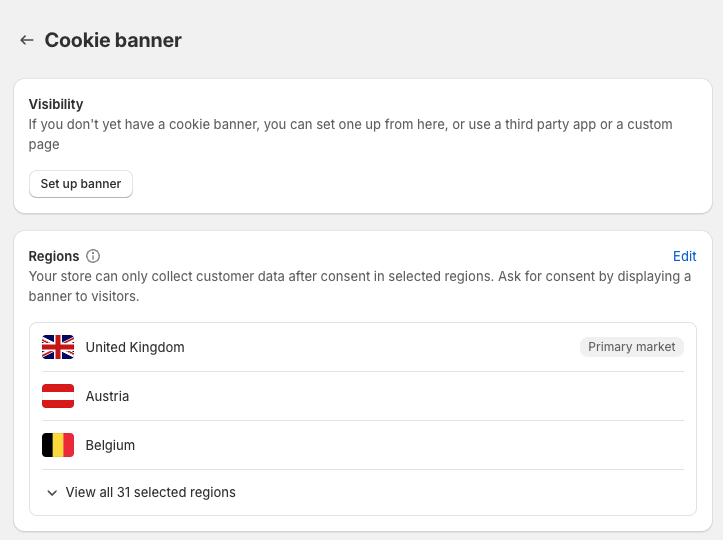The height and width of the screenshot is (540, 723).
Task: Expand the chevron before View all regions
Action: tap(52, 493)
